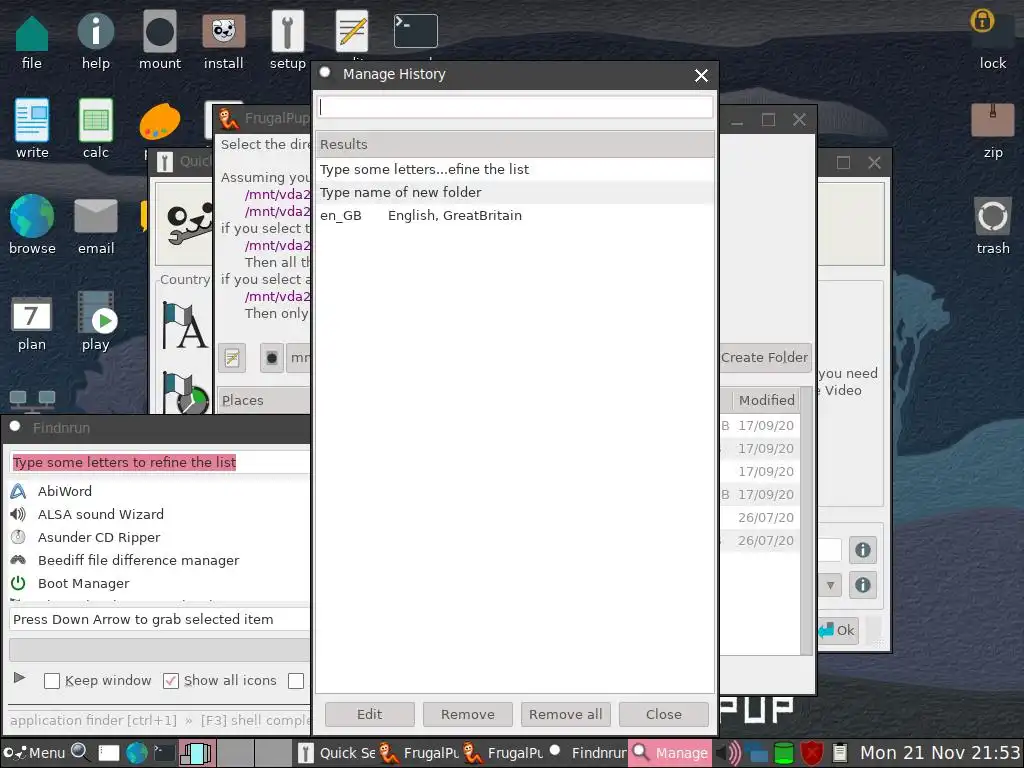
Task: Click the taskbar clock Mon 21 Nov
Action: point(940,753)
